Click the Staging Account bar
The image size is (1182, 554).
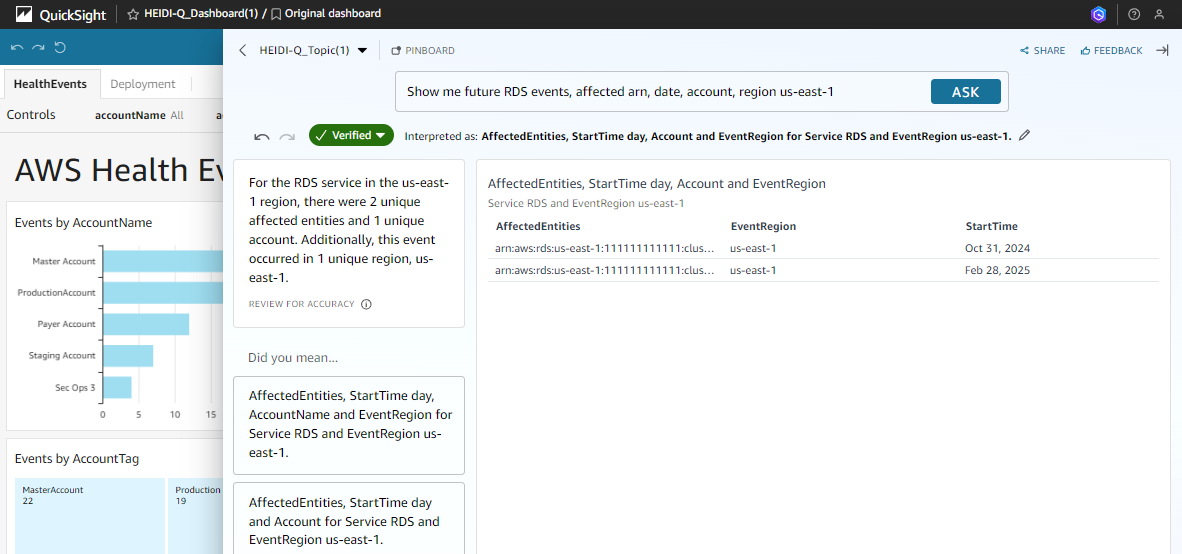click(128, 356)
